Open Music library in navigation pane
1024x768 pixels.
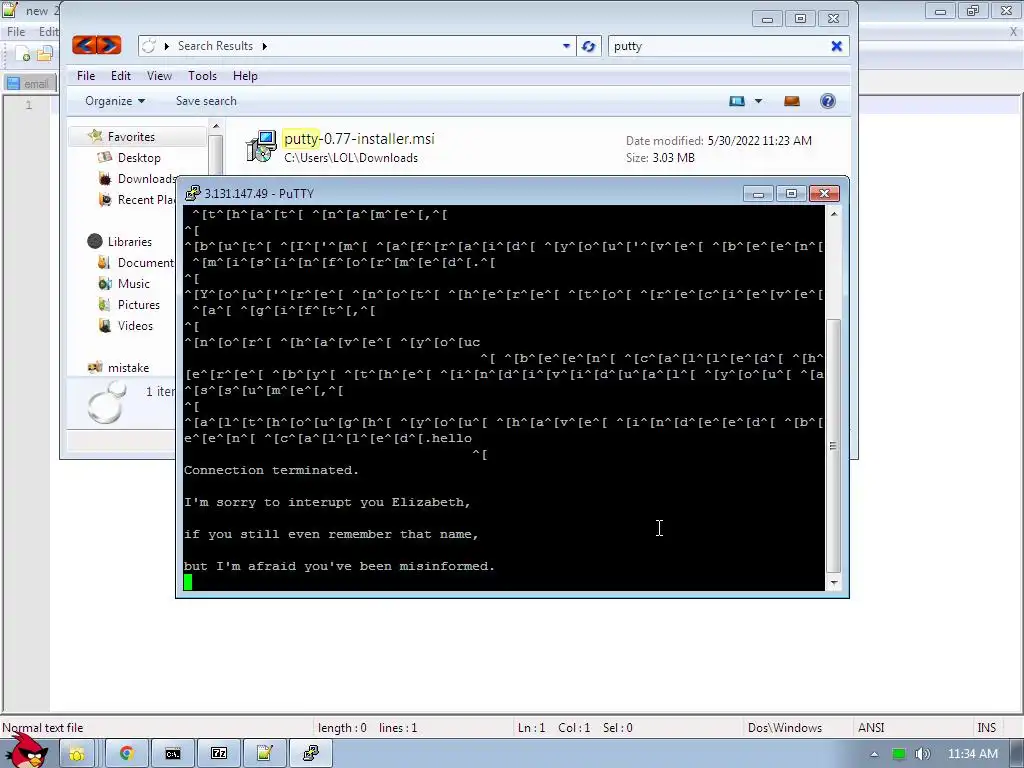click(x=133, y=283)
